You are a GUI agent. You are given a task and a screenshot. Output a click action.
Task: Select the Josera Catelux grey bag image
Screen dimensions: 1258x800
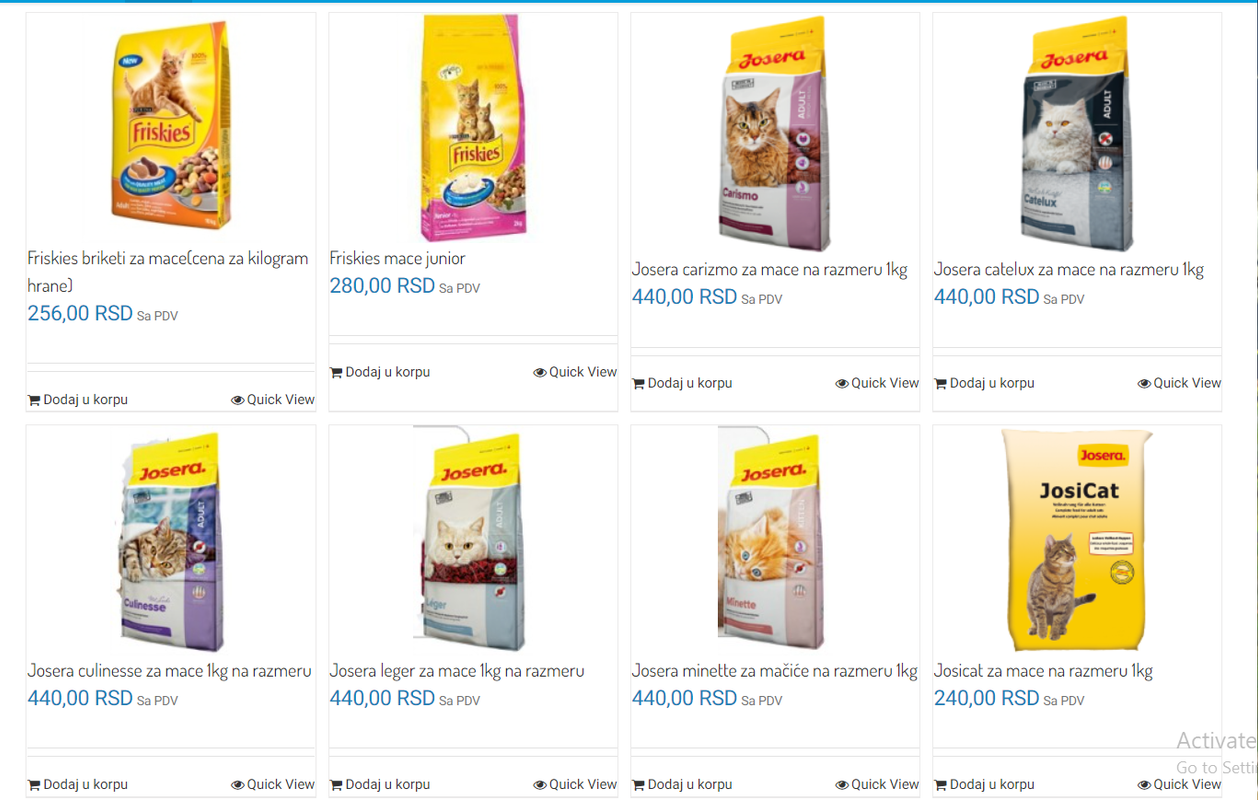[1077, 133]
